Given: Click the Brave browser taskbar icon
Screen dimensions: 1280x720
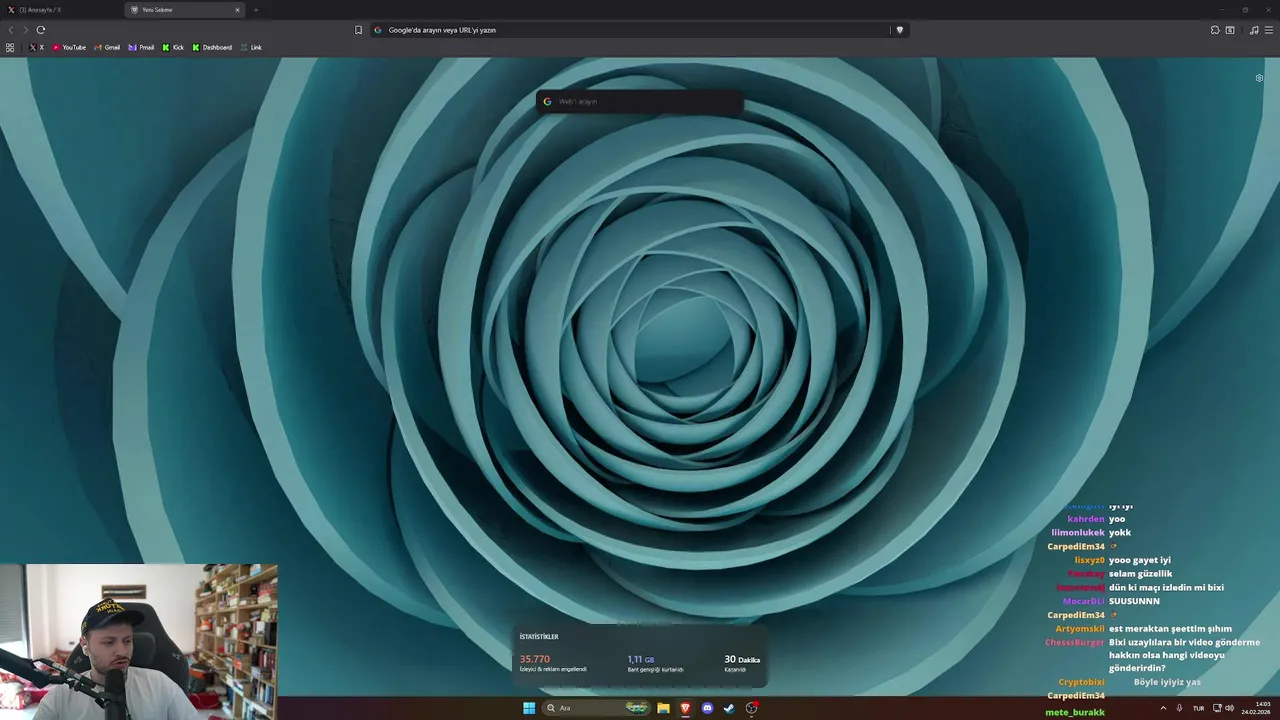Looking at the screenshot, I should coord(685,708).
